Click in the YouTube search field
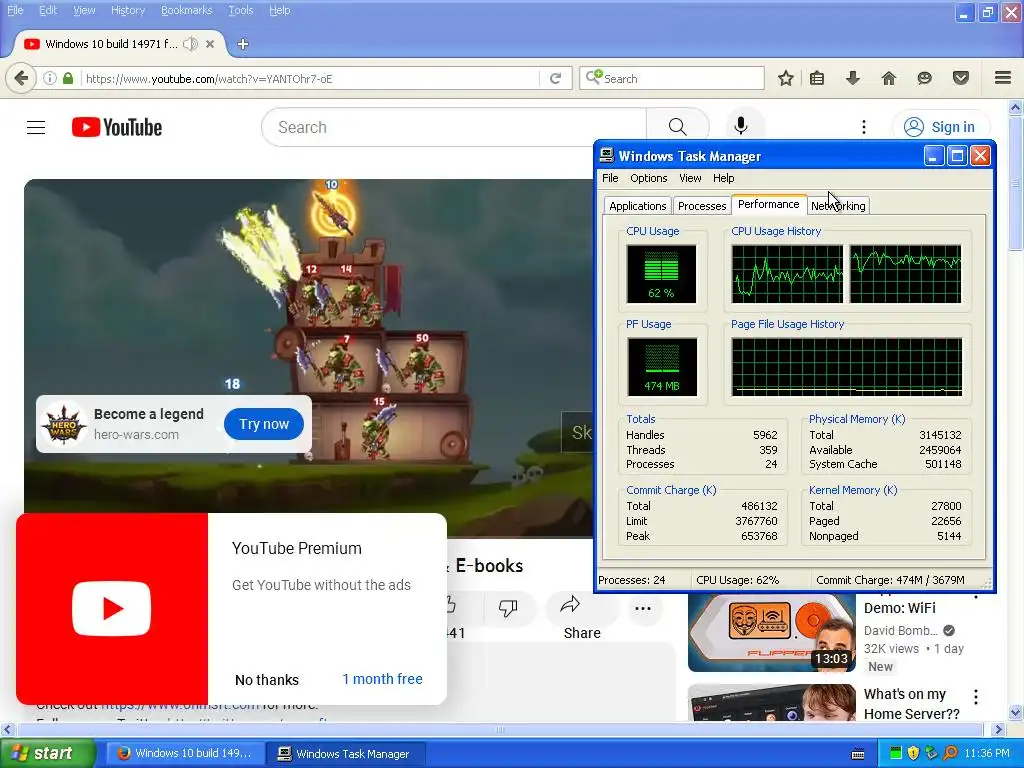Image resolution: width=1024 pixels, height=768 pixels. (454, 127)
